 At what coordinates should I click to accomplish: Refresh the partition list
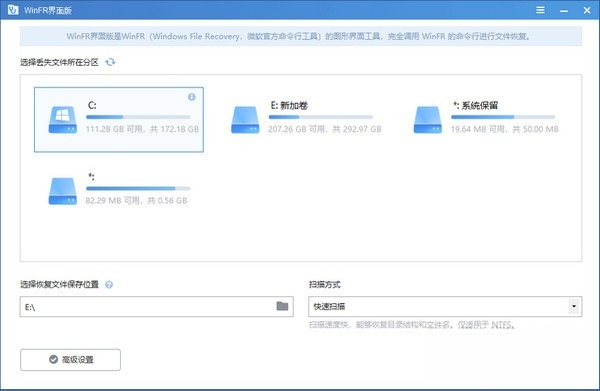110,62
